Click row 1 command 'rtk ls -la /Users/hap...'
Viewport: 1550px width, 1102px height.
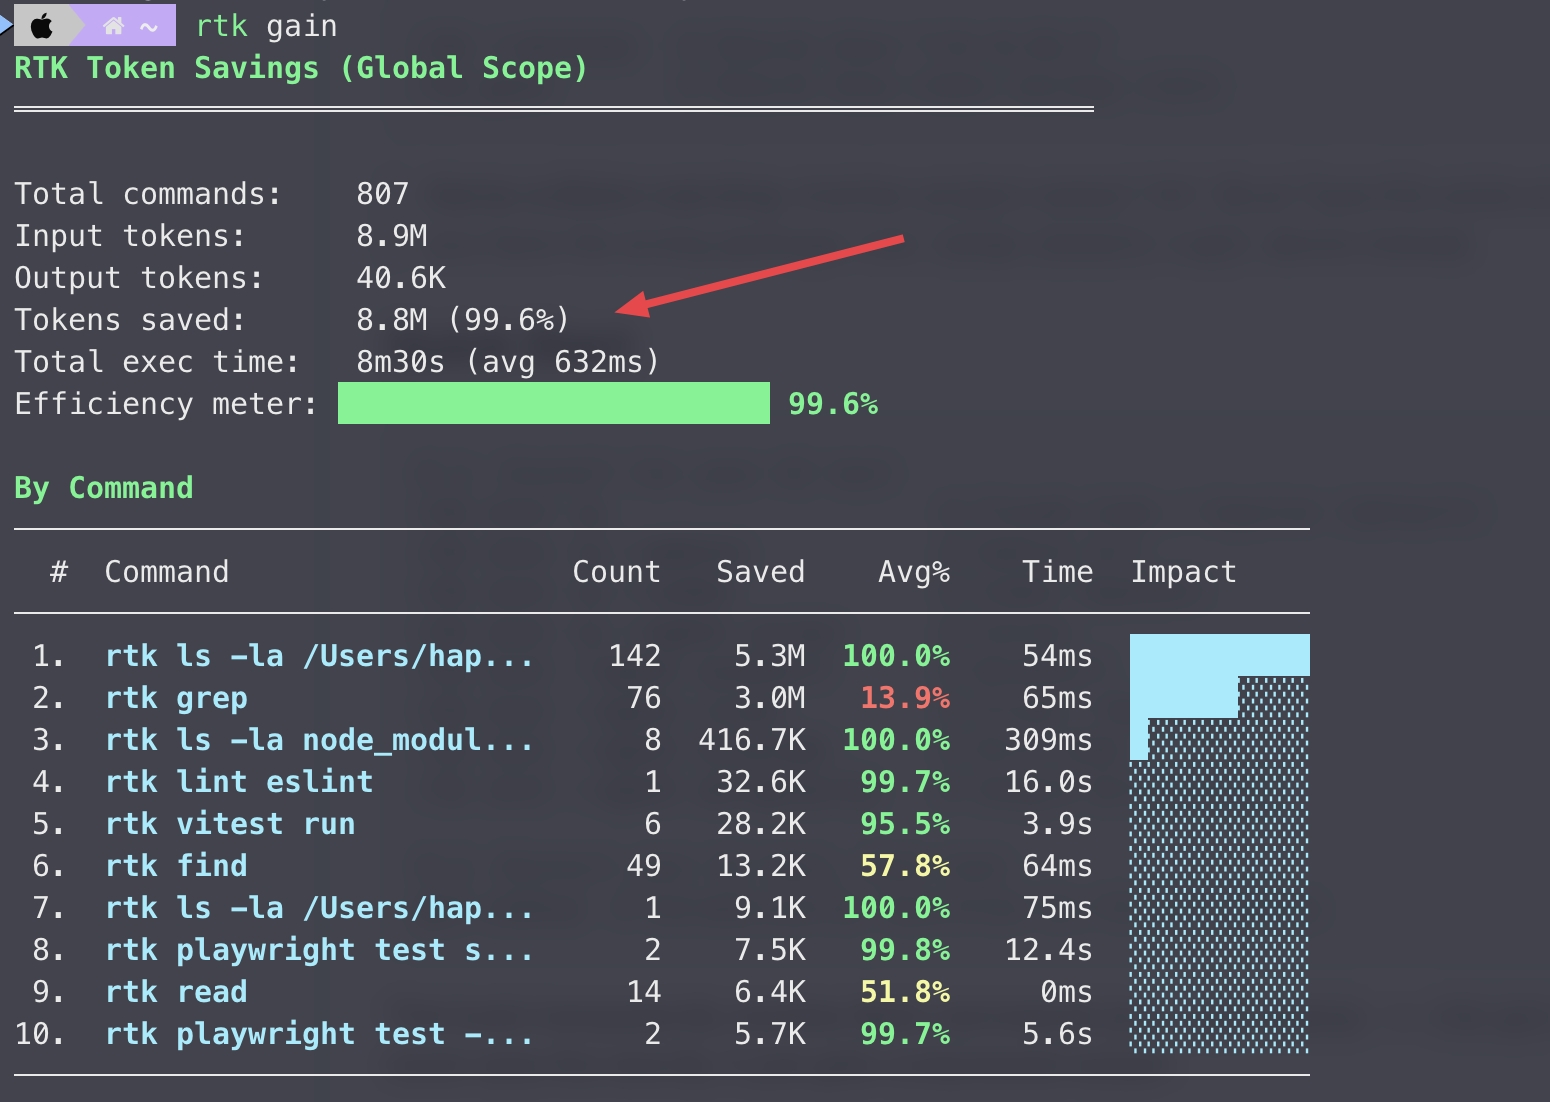[319, 656]
